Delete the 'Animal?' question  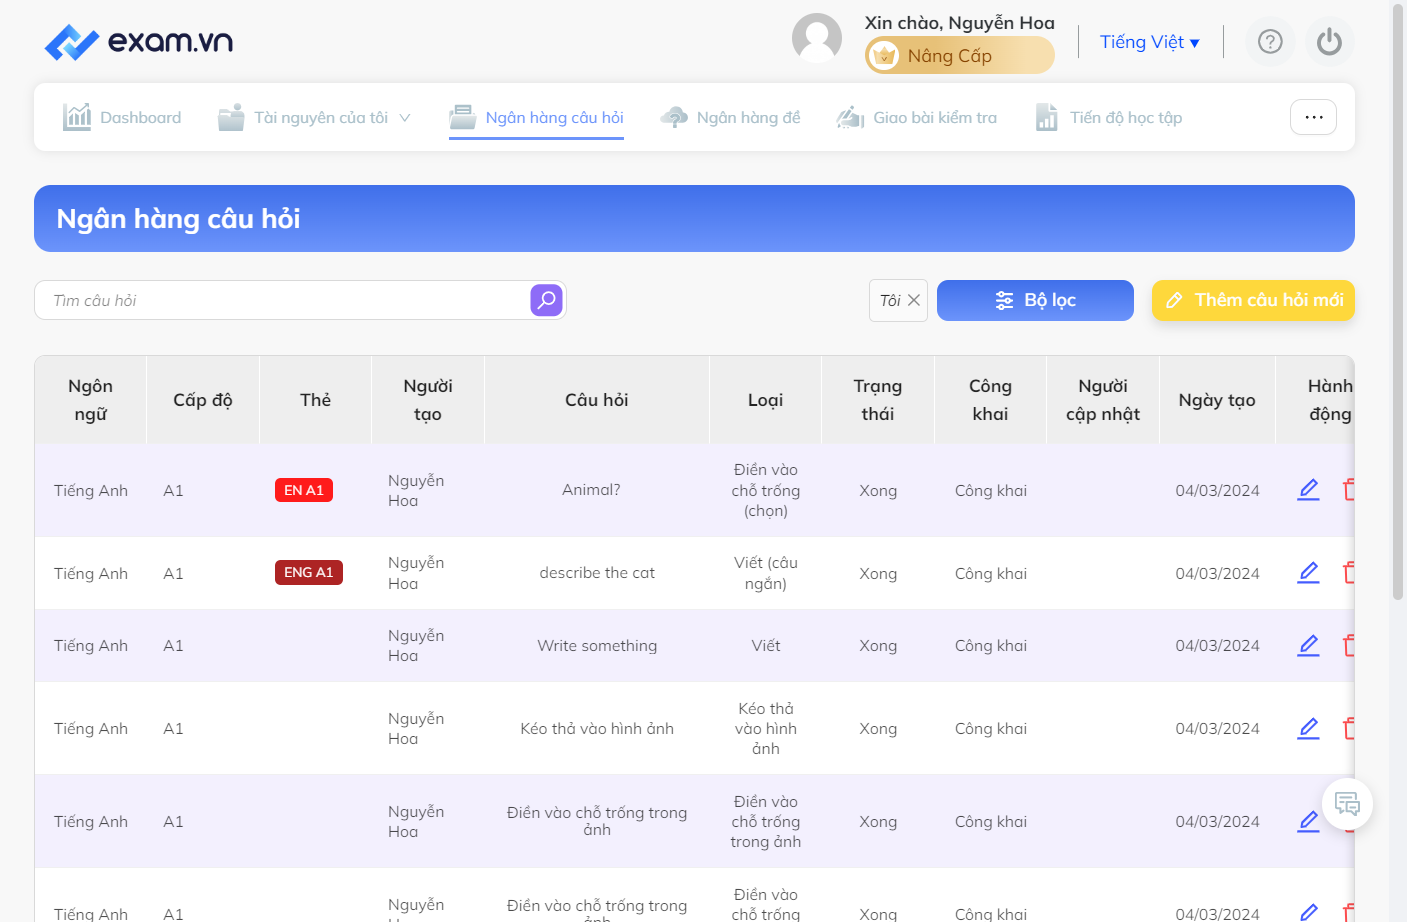pyautogui.click(x=1349, y=490)
